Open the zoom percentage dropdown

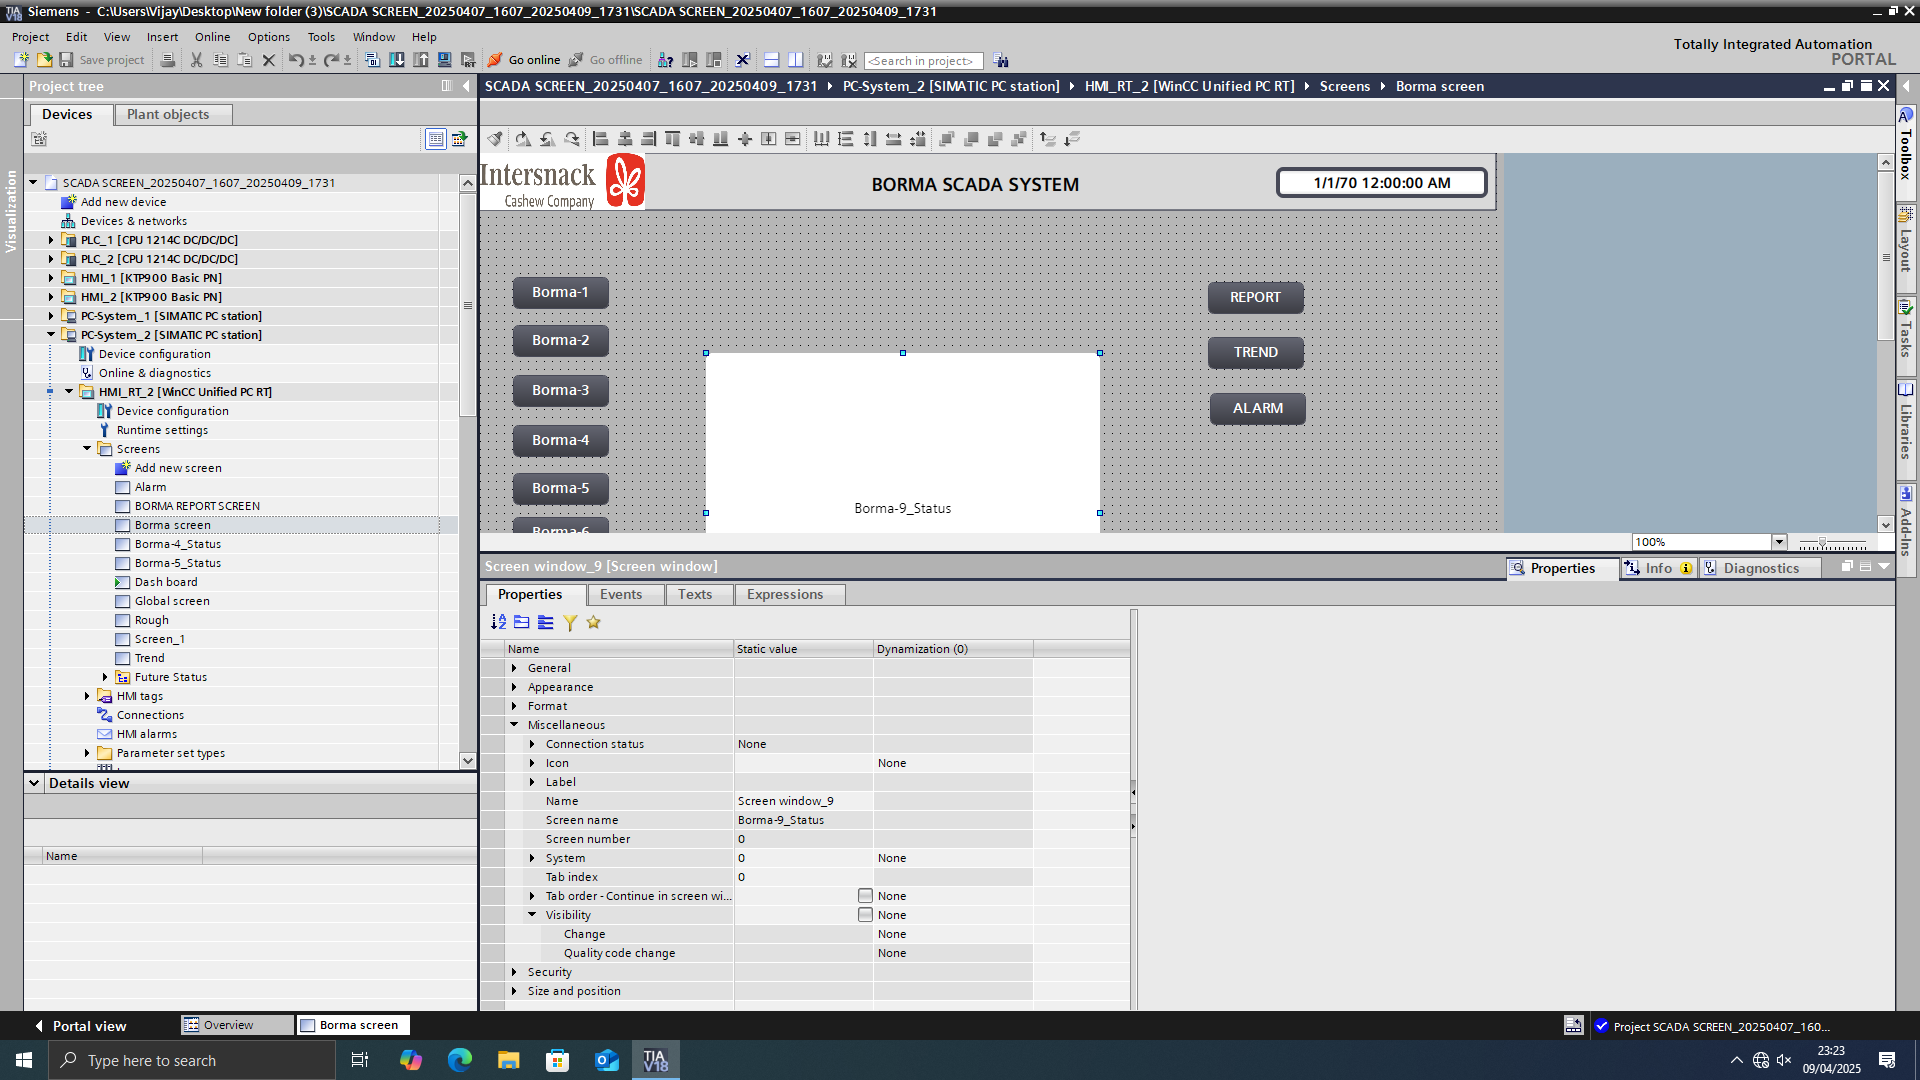(x=1779, y=542)
